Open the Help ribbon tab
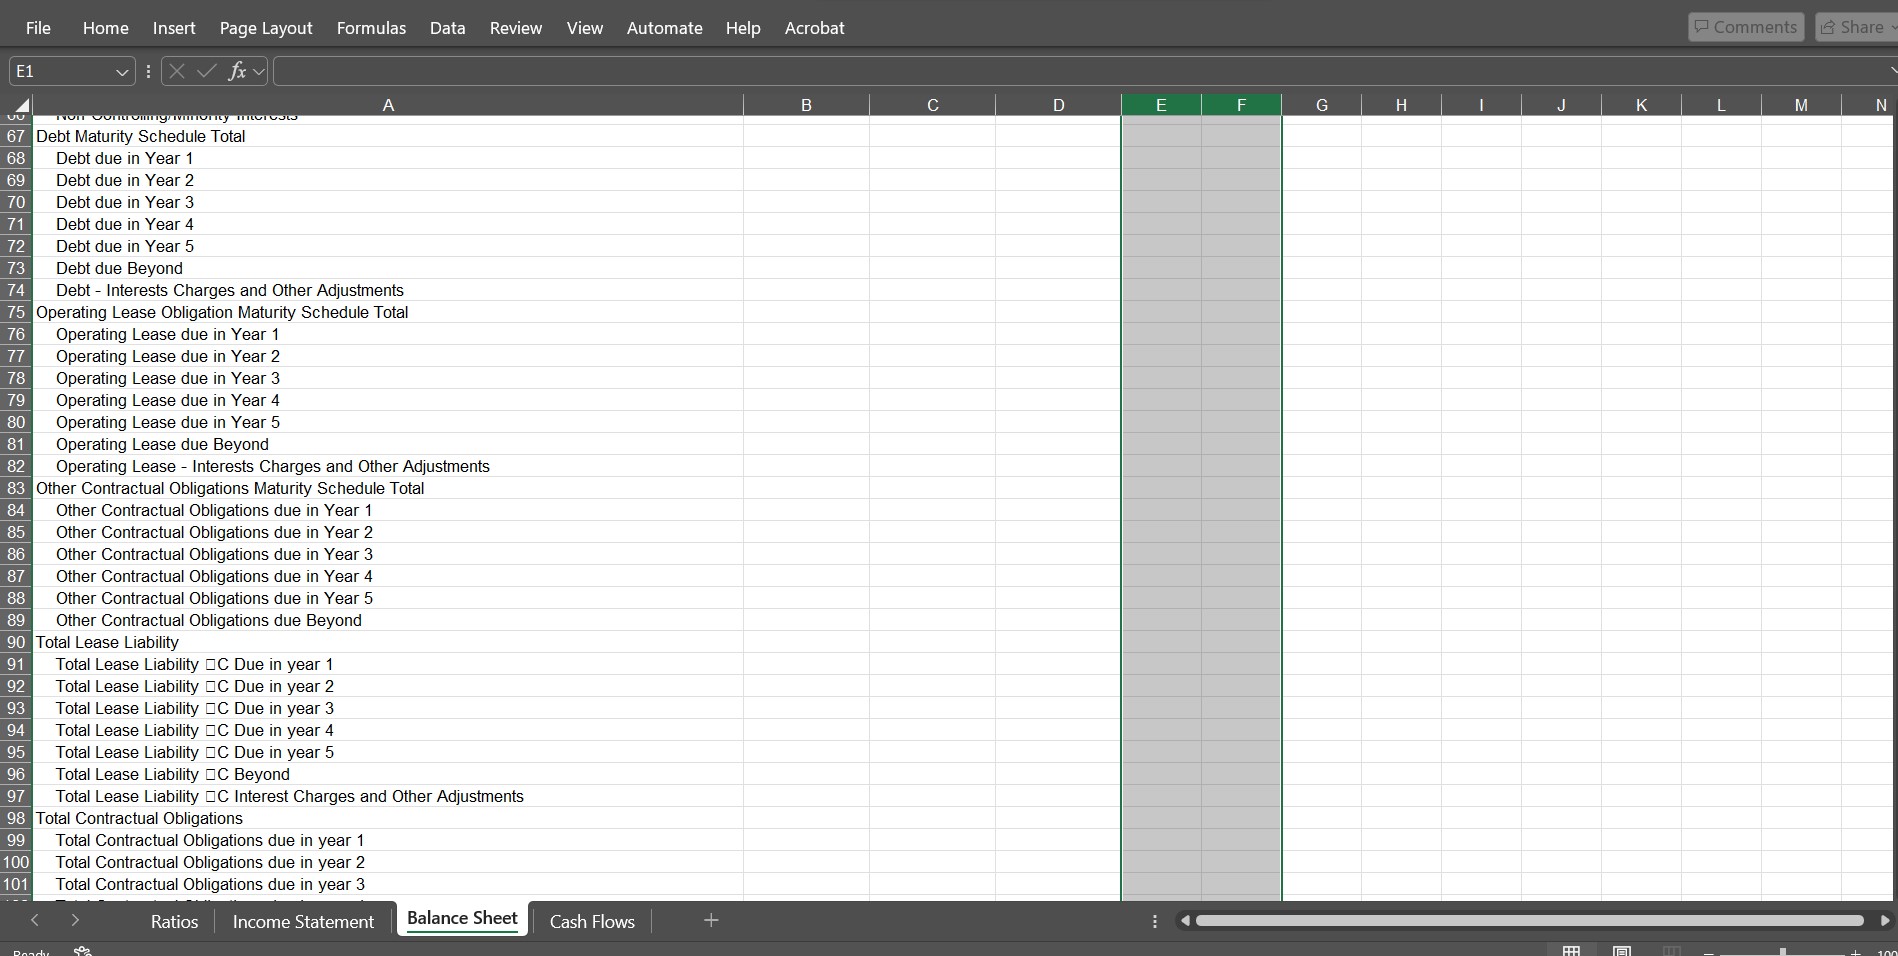 tap(743, 28)
